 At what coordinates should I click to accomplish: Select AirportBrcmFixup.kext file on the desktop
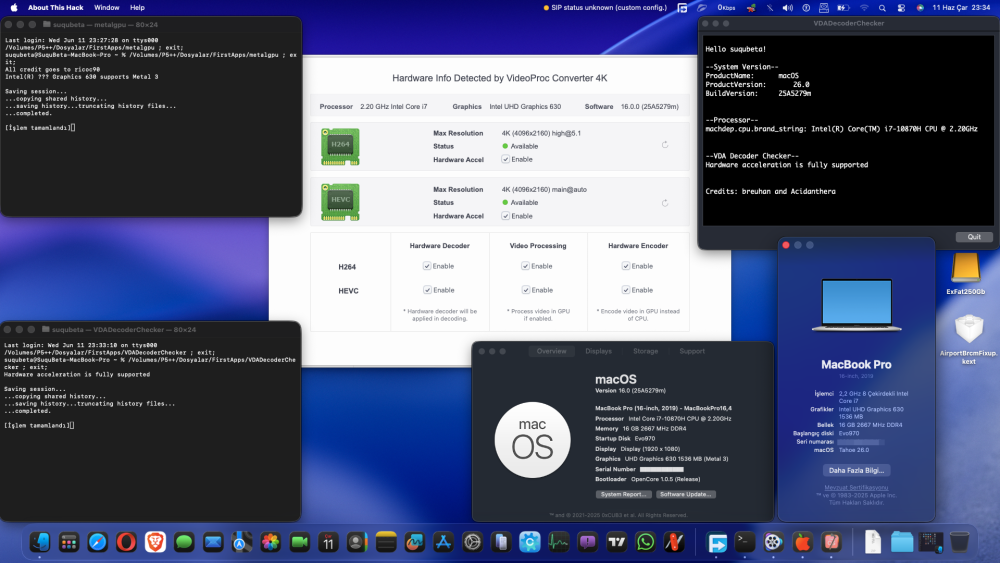(x=969, y=339)
